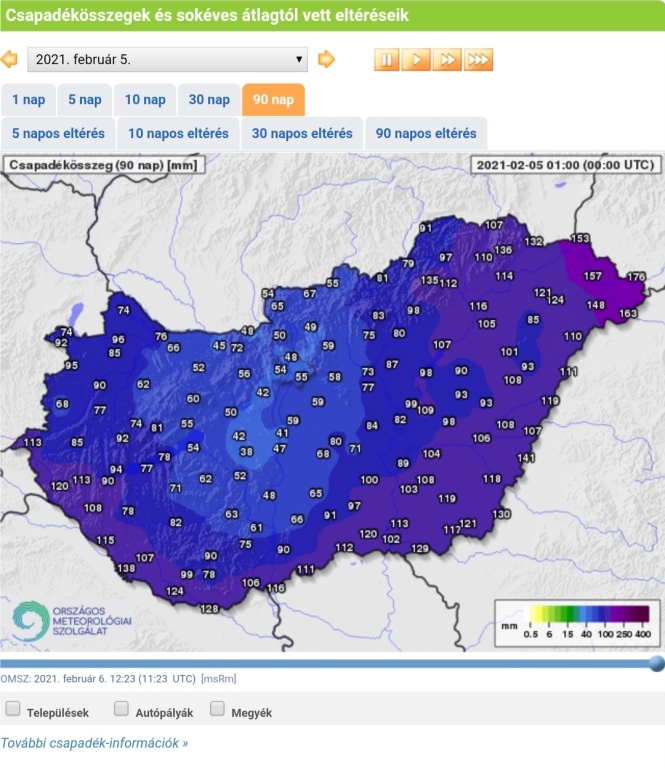Click the next date right arrow
Viewport: 665px width, 768px height.
(x=326, y=59)
